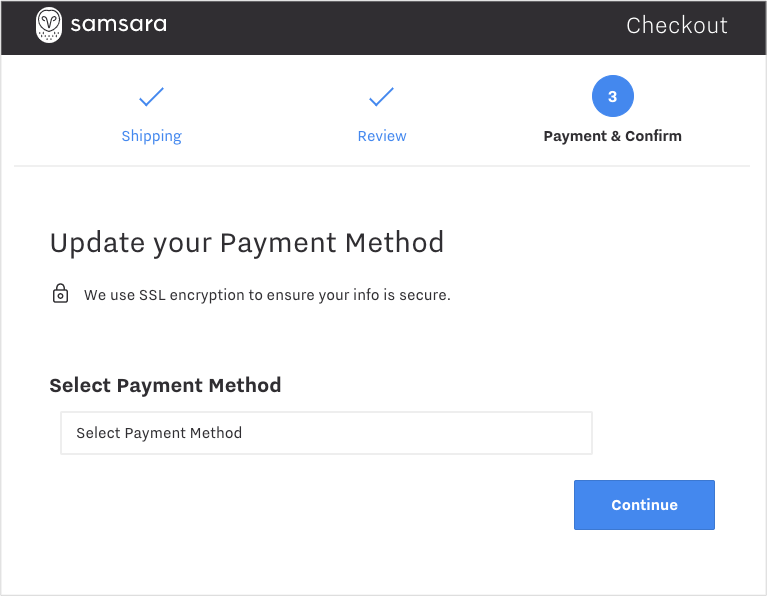Viewport: 767px width, 596px height.
Task: Click the Checkout title in the header
Action: (677, 25)
